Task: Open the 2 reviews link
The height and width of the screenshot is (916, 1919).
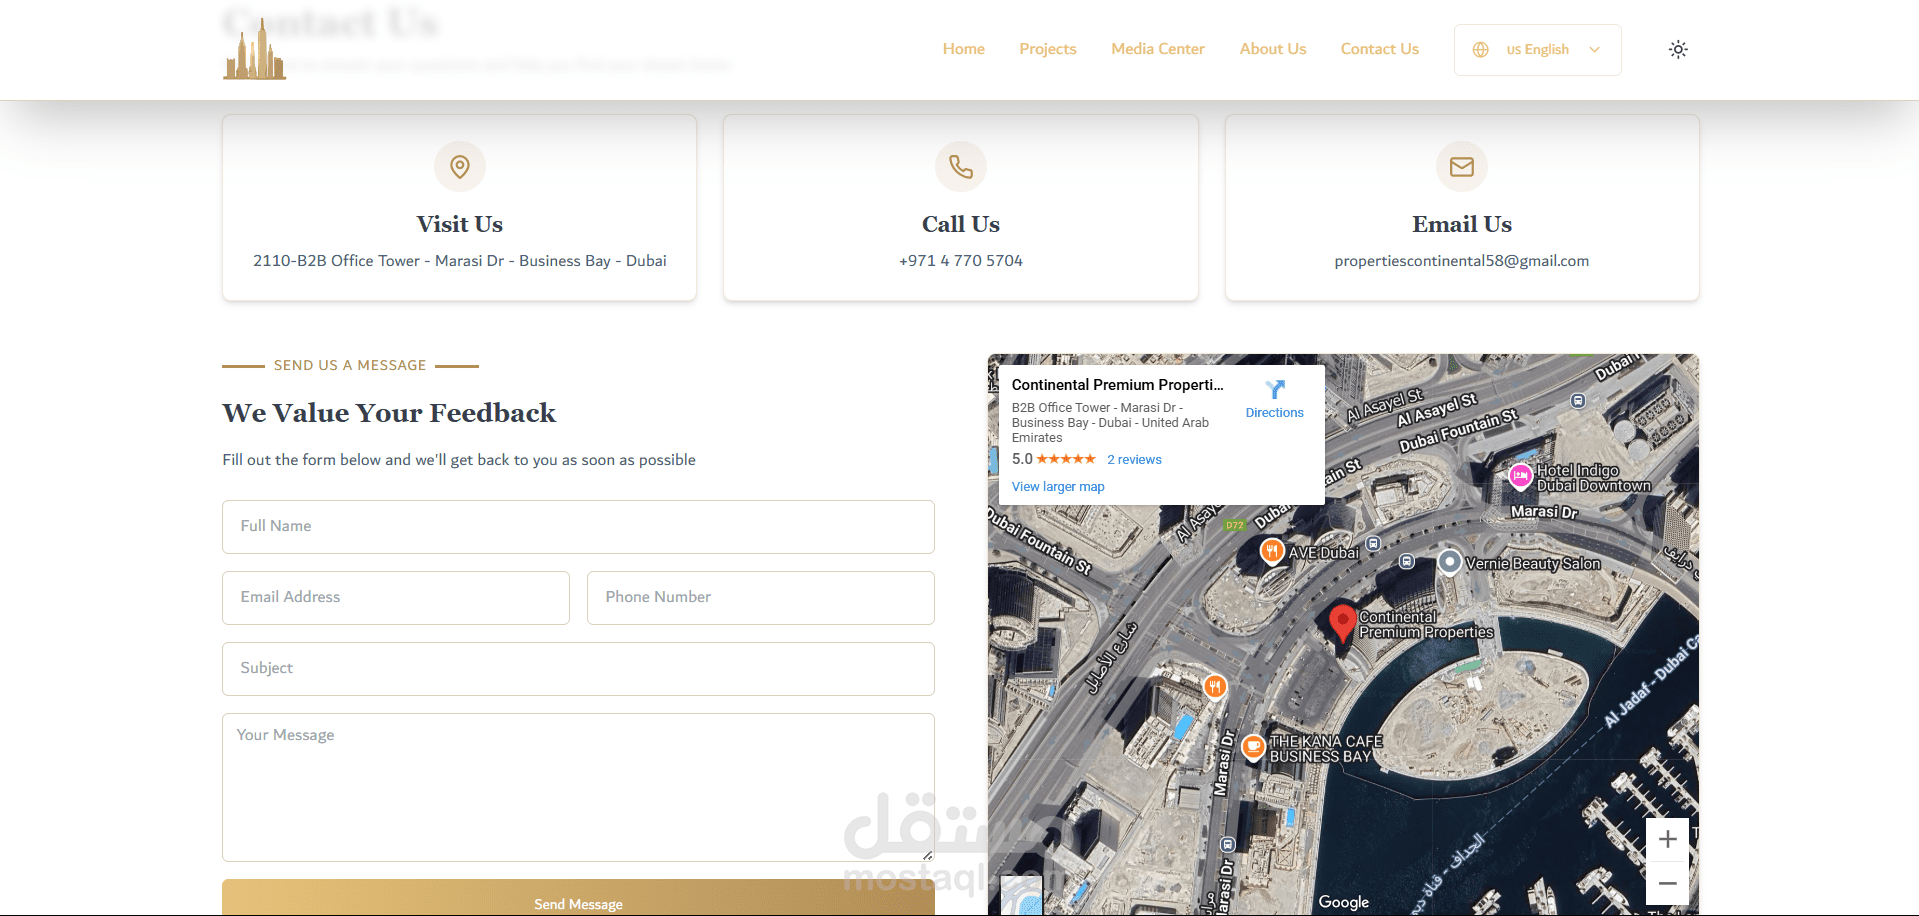Action: (1134, 460)
